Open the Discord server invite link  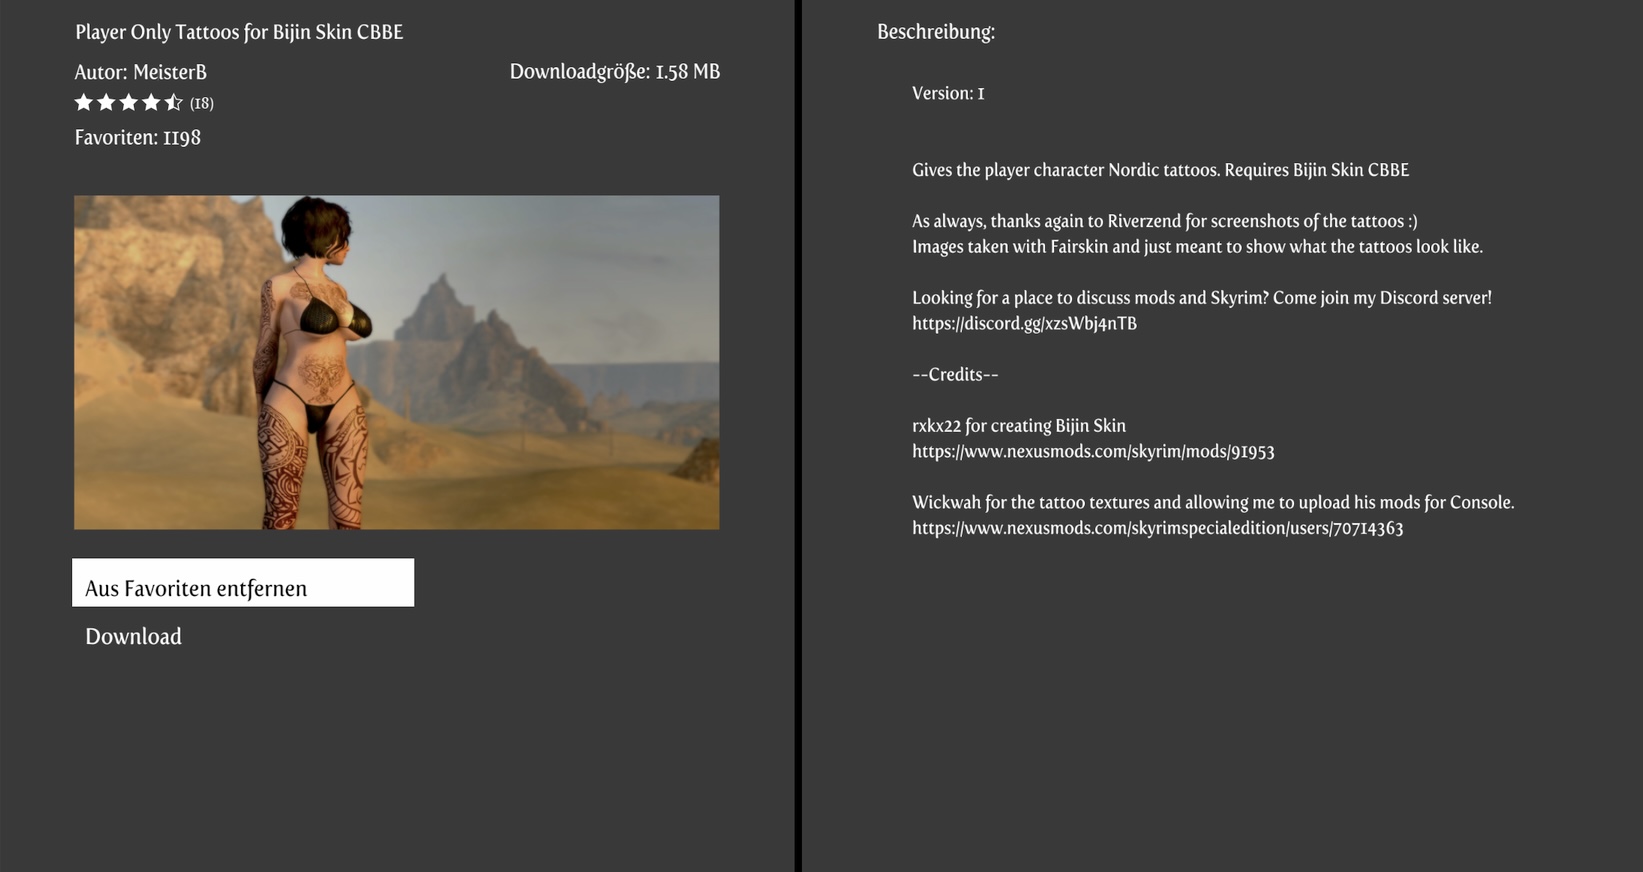click(x=1024, y=324)
